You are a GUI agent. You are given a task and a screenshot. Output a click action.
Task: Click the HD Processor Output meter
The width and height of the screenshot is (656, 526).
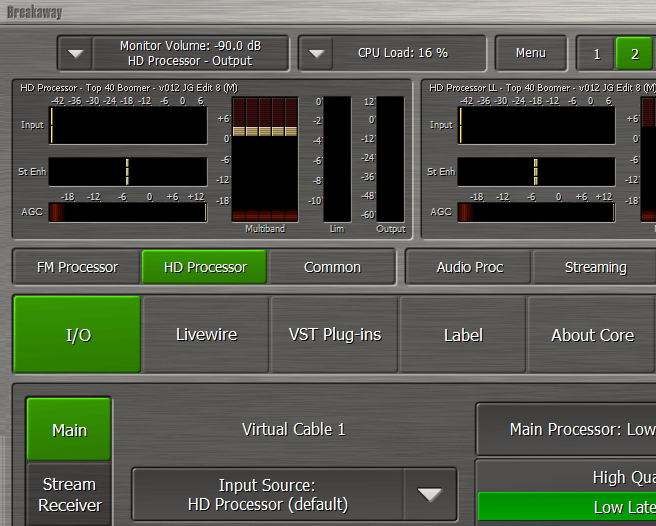point(390,159)
